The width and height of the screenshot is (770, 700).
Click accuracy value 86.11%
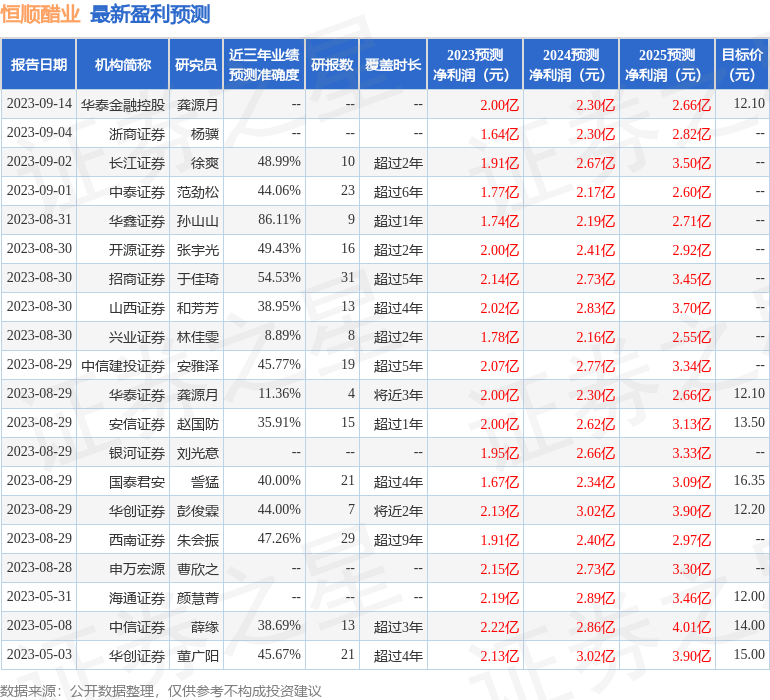(279, 220)
